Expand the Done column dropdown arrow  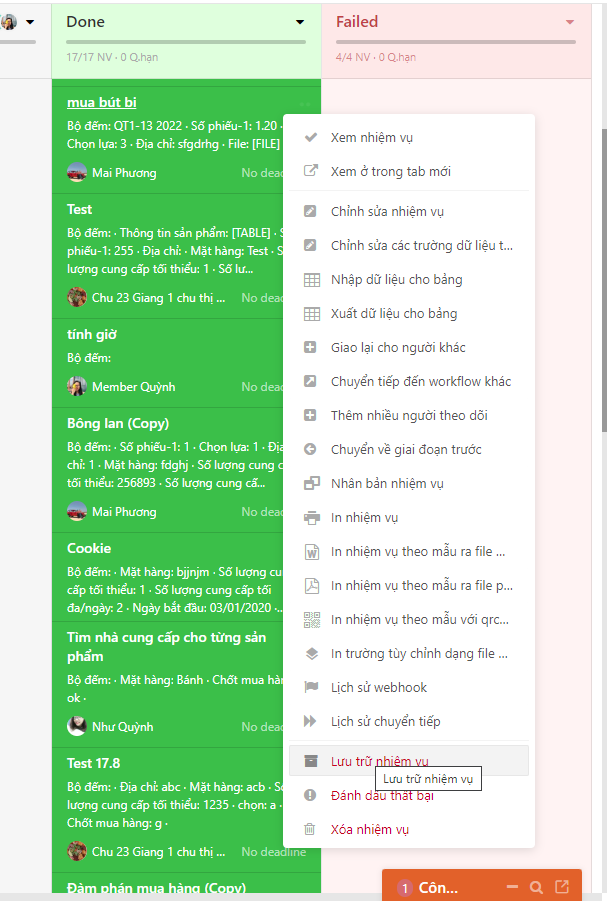(x=299, y=22)
